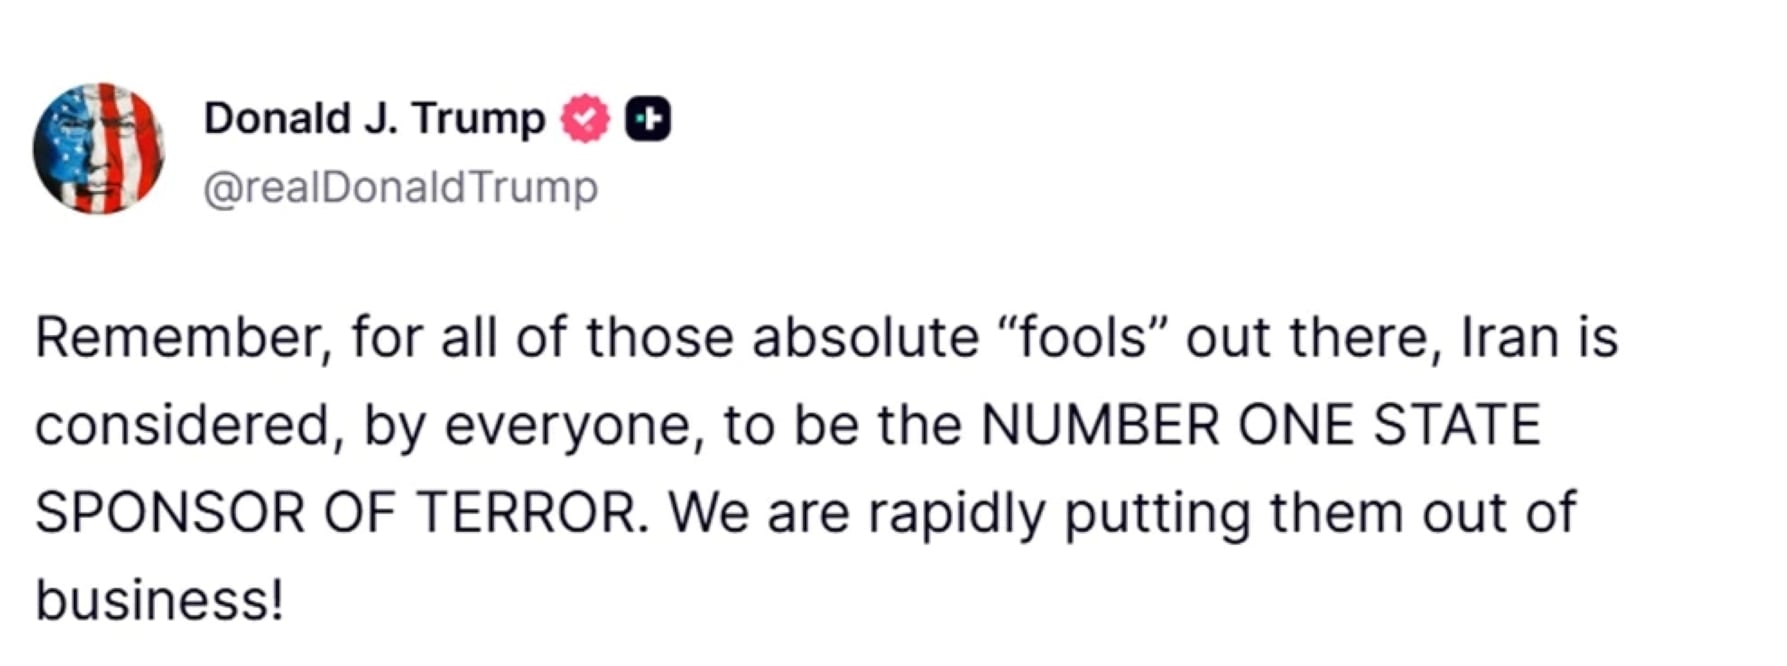Screen dimensions: 1787x666
Task: Click the capitalized word "ONE"
Action: click(x=1295, y=425)
